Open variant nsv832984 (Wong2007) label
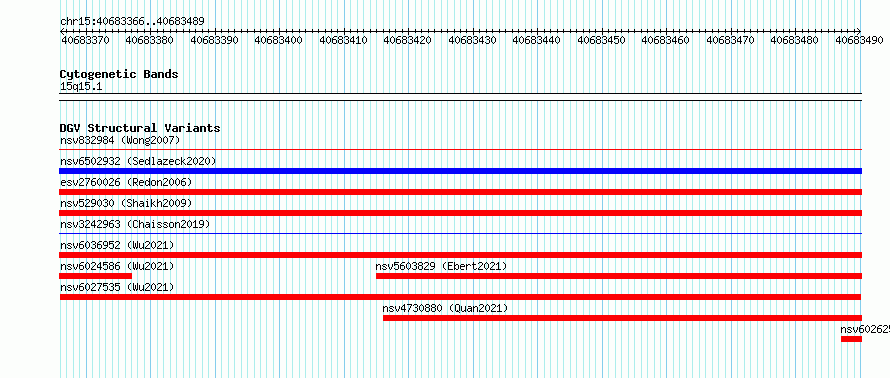890x378 pixels. 120,140
